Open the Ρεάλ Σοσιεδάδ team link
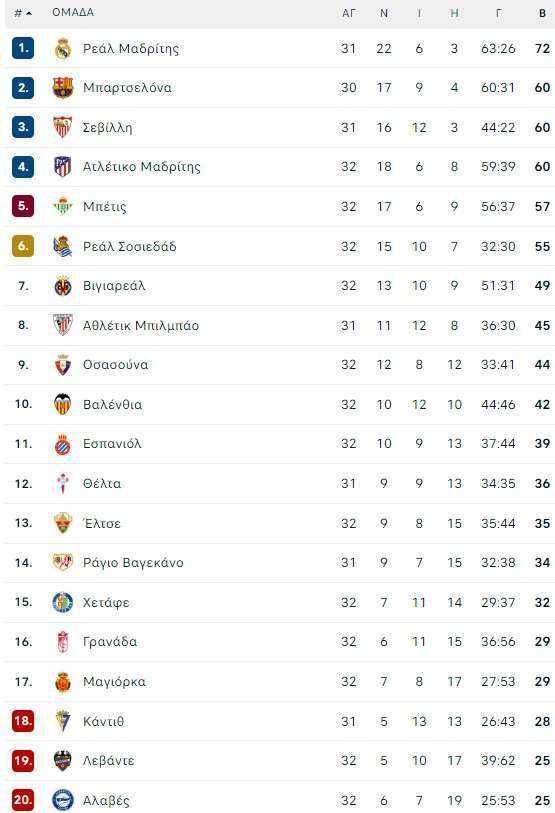Image resolution: width=555 pixels, height=813 pixels. point(130,246)
